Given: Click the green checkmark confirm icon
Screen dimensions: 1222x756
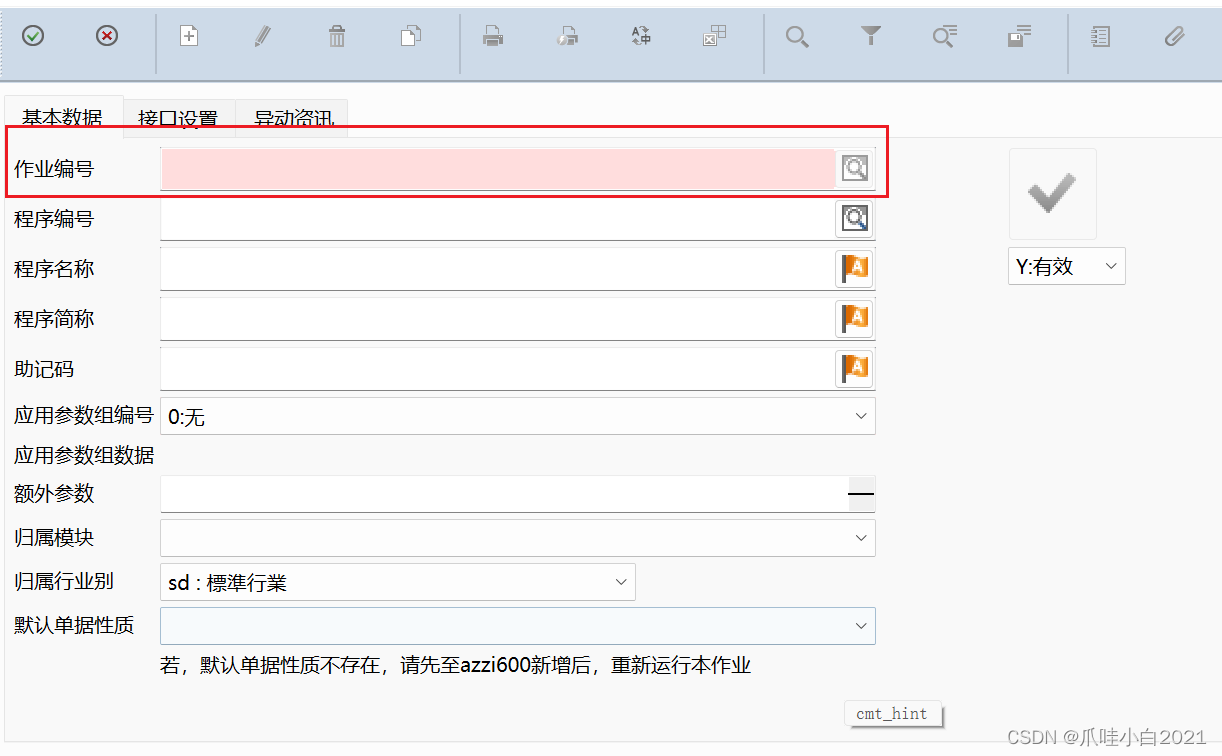Looking at the screenshot, I should pyautogui.click(x=33, y=37).
